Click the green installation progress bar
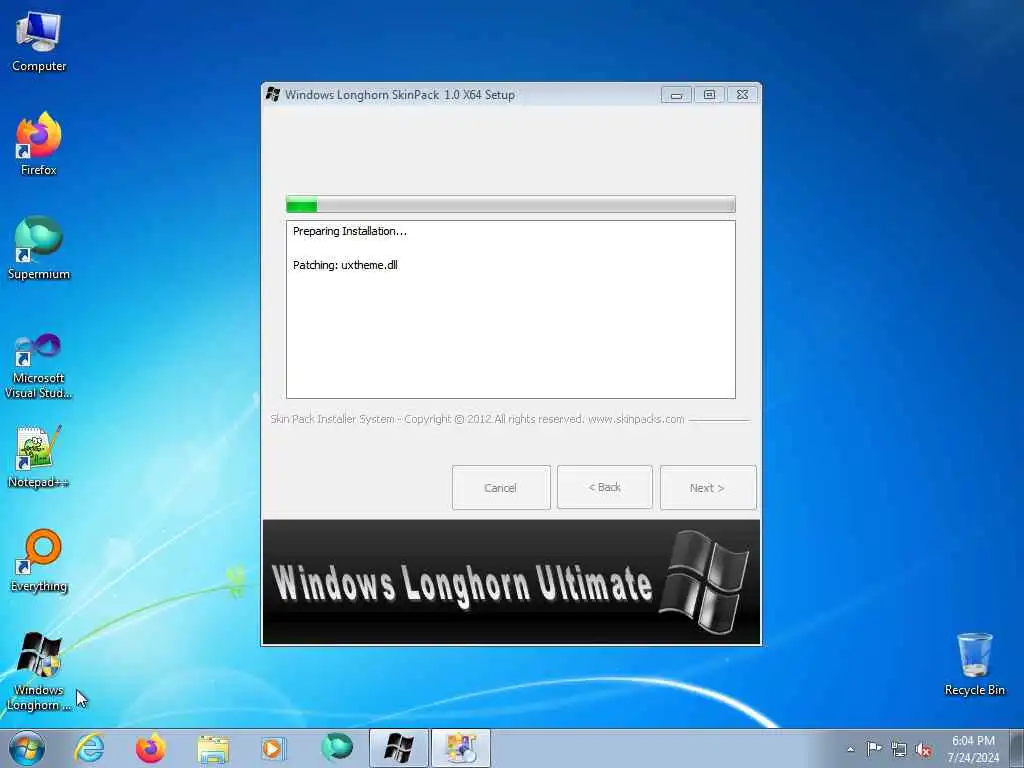The height and width of the screenshot is (768, 1024). point(511,204)
